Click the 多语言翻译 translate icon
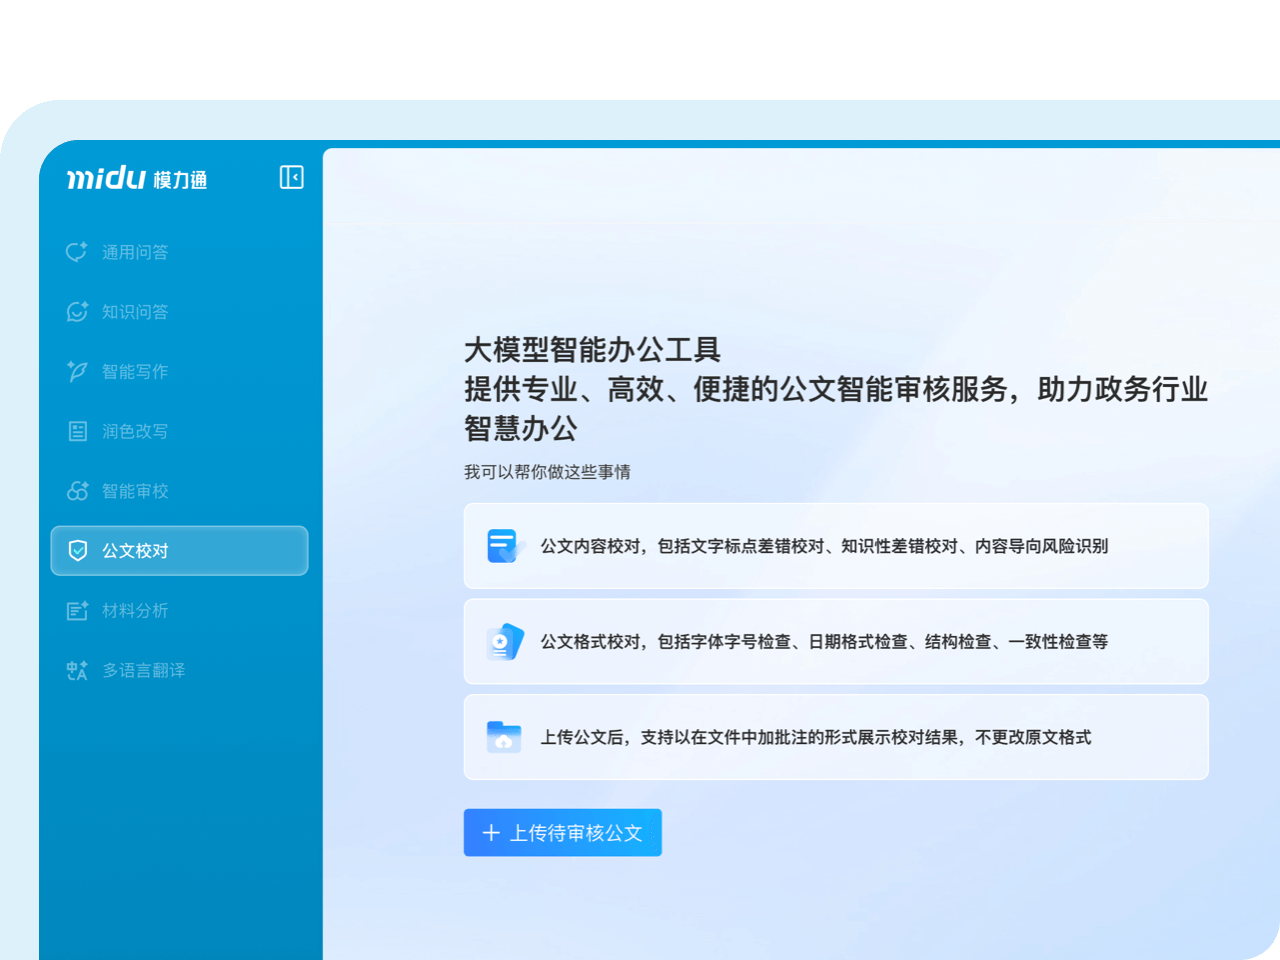Viewport: 1280px width, 960px height. pos(77,670)
